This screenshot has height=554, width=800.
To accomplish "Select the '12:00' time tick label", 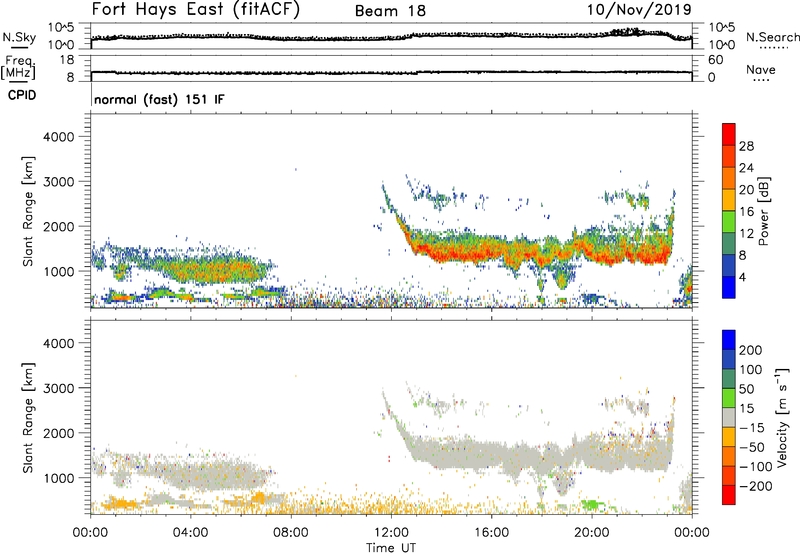I will point(391,533).
